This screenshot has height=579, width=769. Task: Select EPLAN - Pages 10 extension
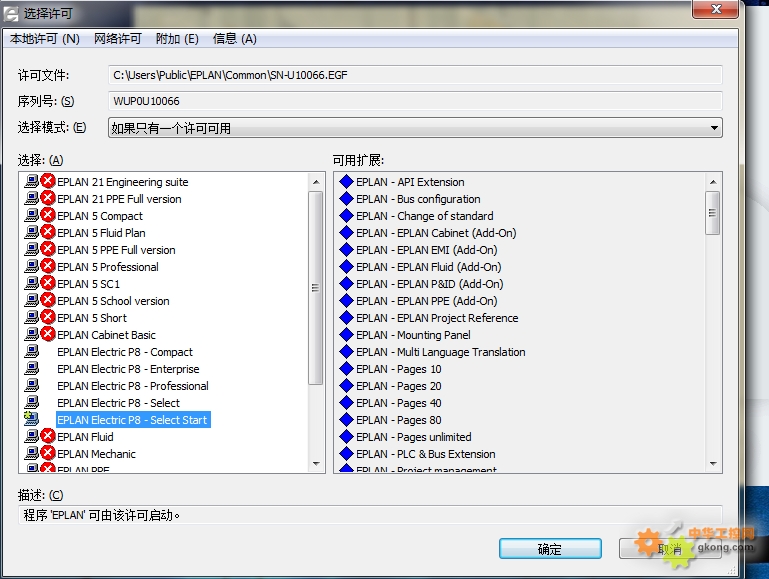(x=398, y=369)
